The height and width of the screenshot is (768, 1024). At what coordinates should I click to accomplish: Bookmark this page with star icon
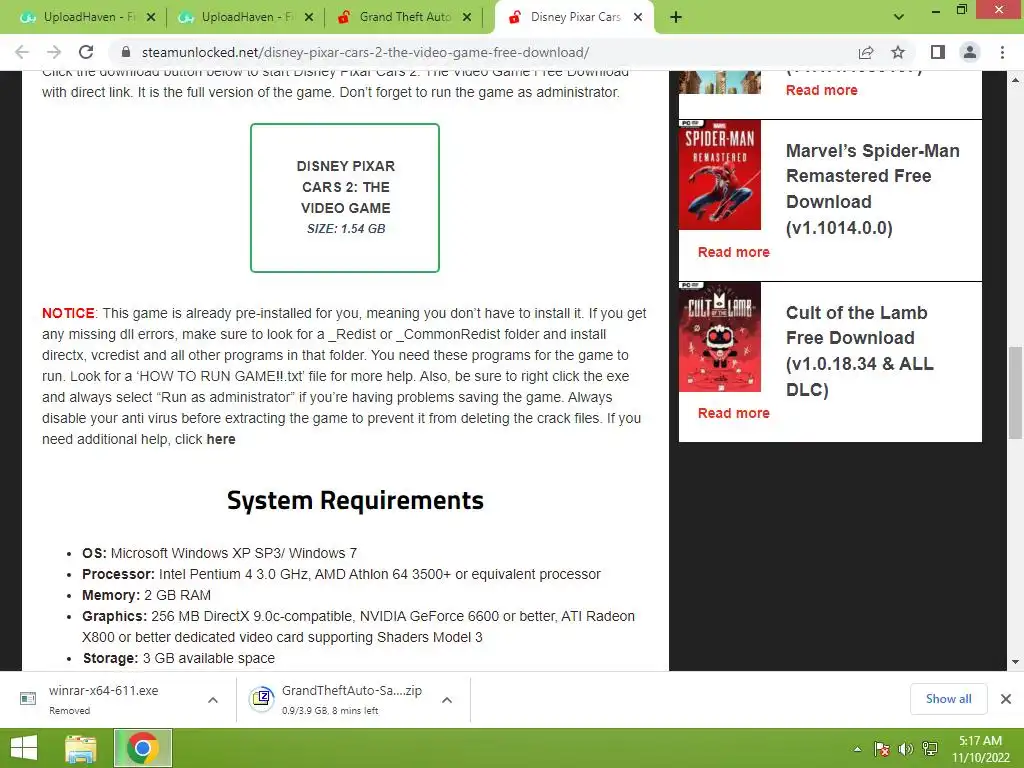898,52
